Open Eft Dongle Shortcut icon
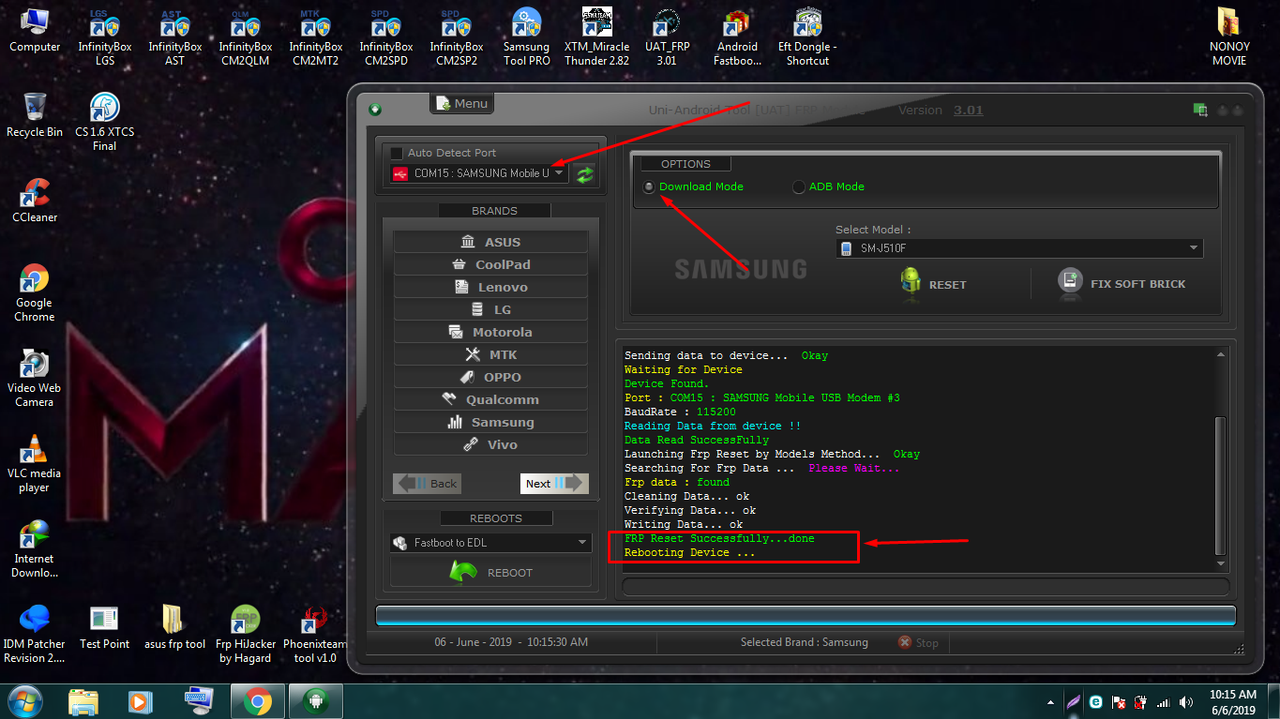 807,38
